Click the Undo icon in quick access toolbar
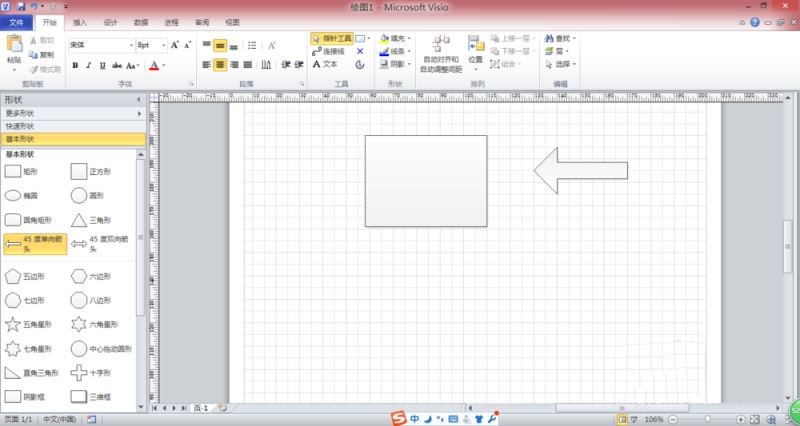 [x=34, y=7]
